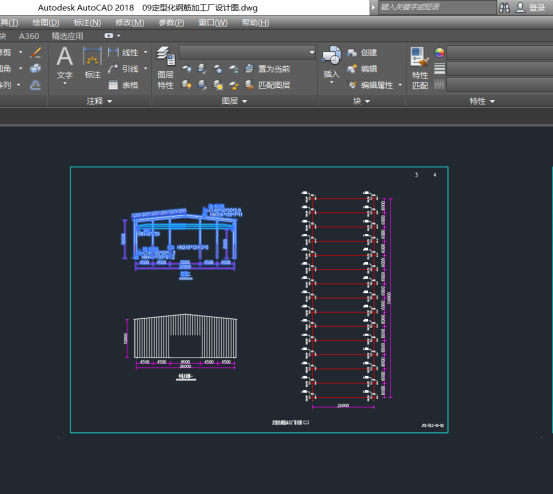
Task: Expand the 文字 text dropdown arrow
Action: 65,83
